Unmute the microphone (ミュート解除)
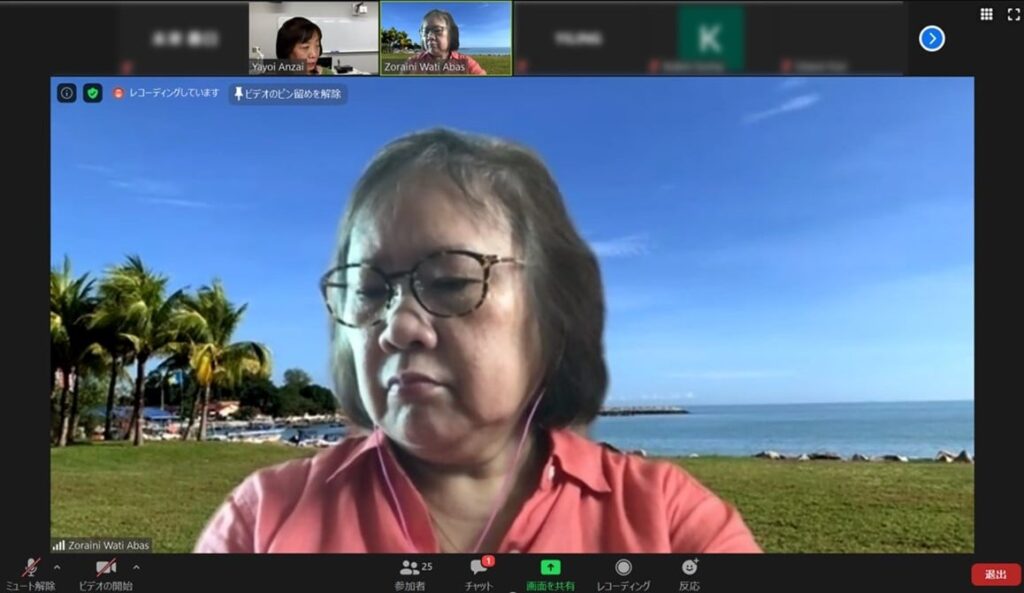Screen dimensions: 1024x593 [30, 569]
